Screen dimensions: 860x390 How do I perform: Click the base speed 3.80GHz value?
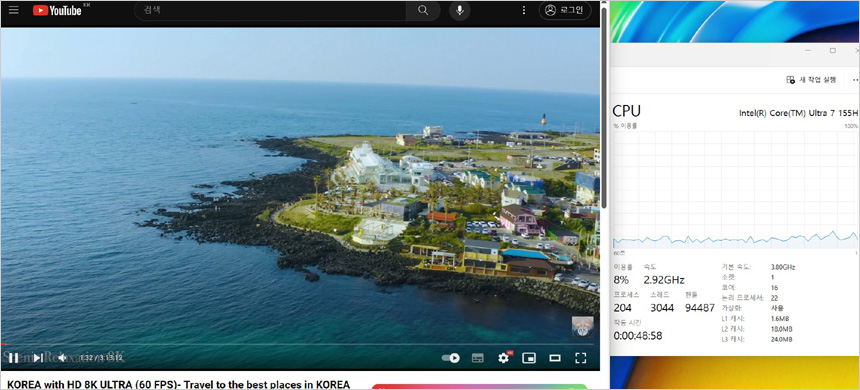pos(783,267)
